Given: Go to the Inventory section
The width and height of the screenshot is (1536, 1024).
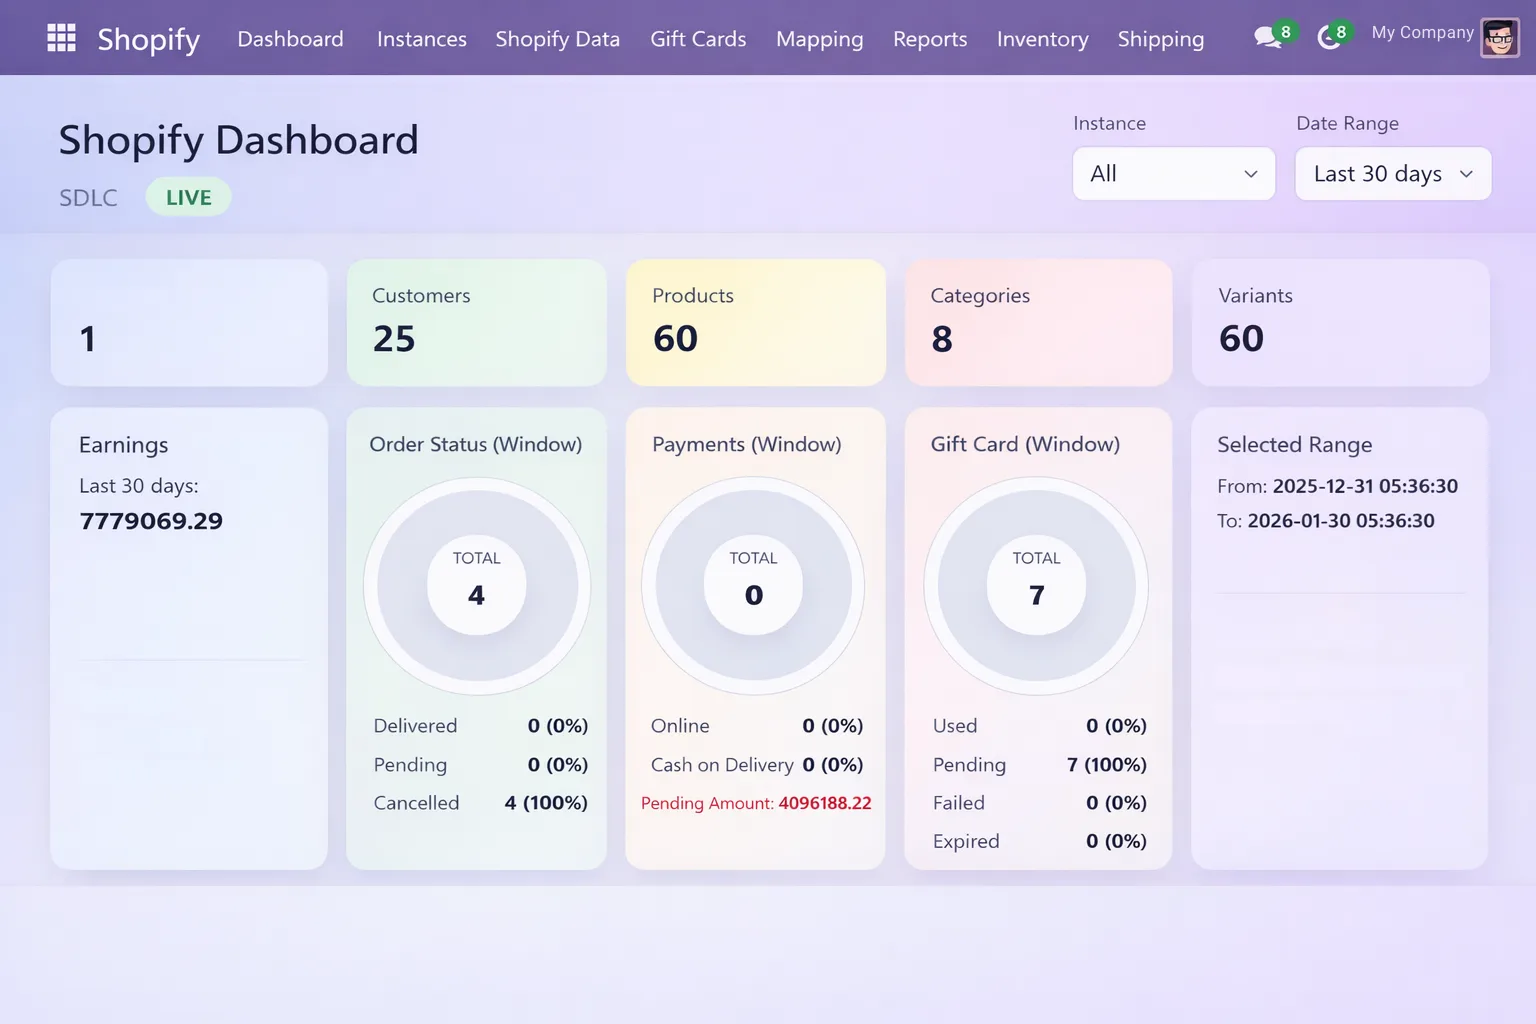Looking at the screenshot, I should pos(1042,38).
